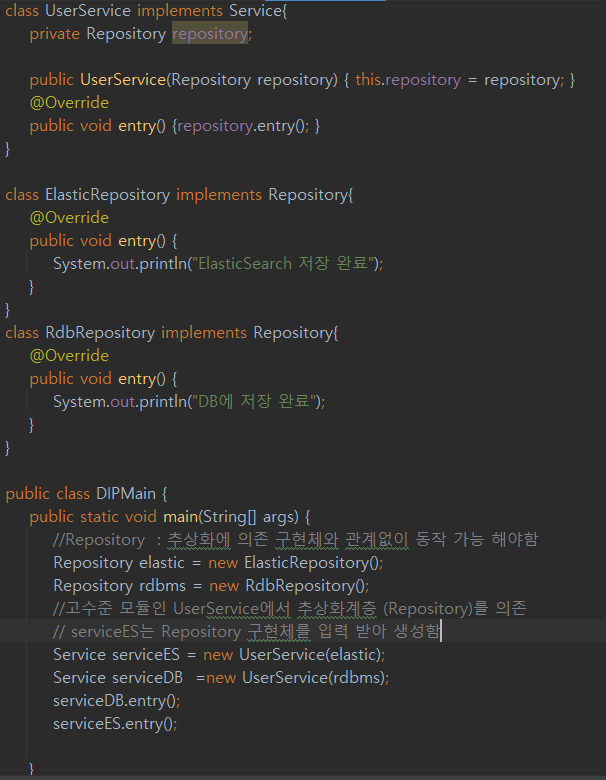
Task: Click comment line '// serviceES는 Repository 구현체를'
Action: tap(246, 631)
